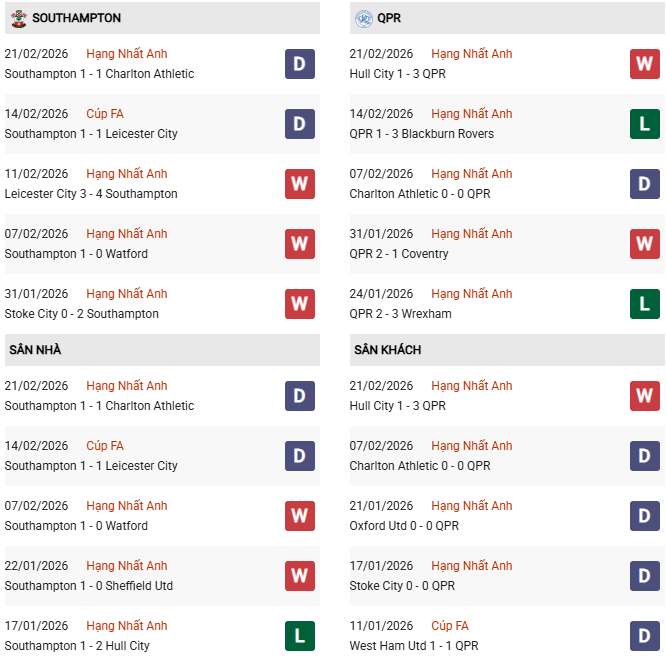Open the Southampton 1 - 0 Sheffield Utd match
This screenshot has width=666, height=660.
(89, 586)
